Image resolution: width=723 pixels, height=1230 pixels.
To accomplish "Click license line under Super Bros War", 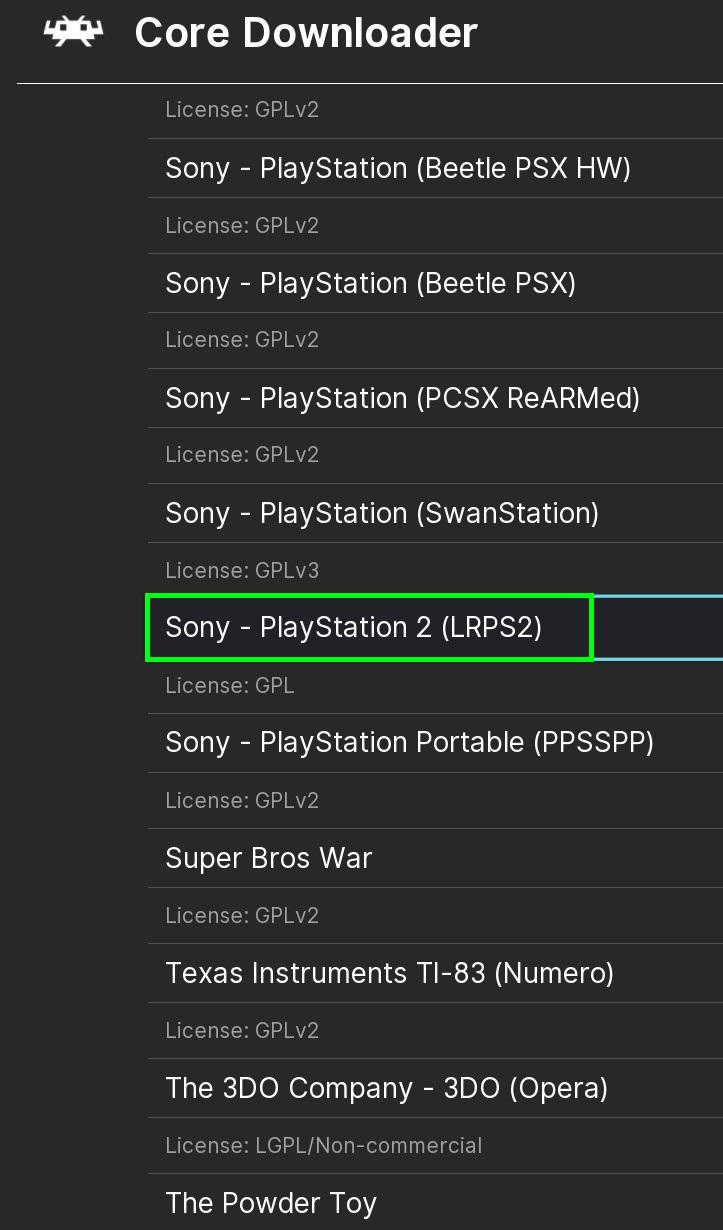I will coord(242,915).
